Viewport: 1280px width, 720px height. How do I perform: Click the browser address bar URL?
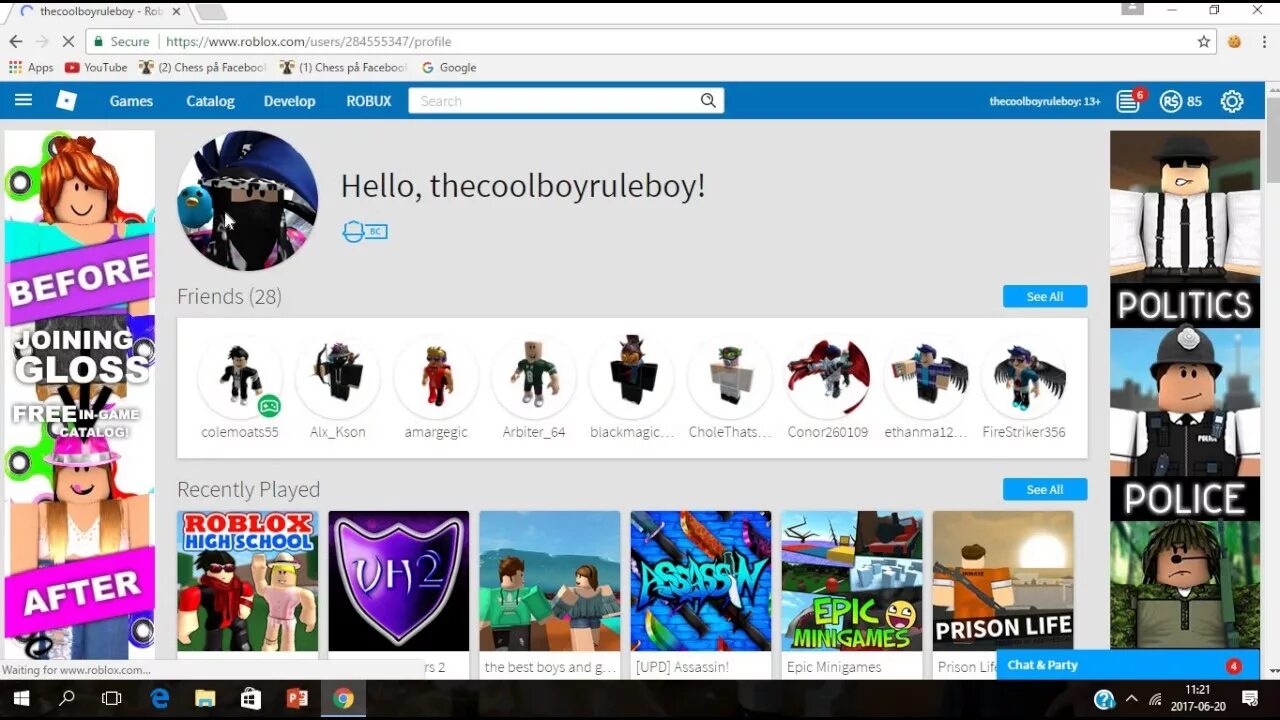[x=308, y=42]
